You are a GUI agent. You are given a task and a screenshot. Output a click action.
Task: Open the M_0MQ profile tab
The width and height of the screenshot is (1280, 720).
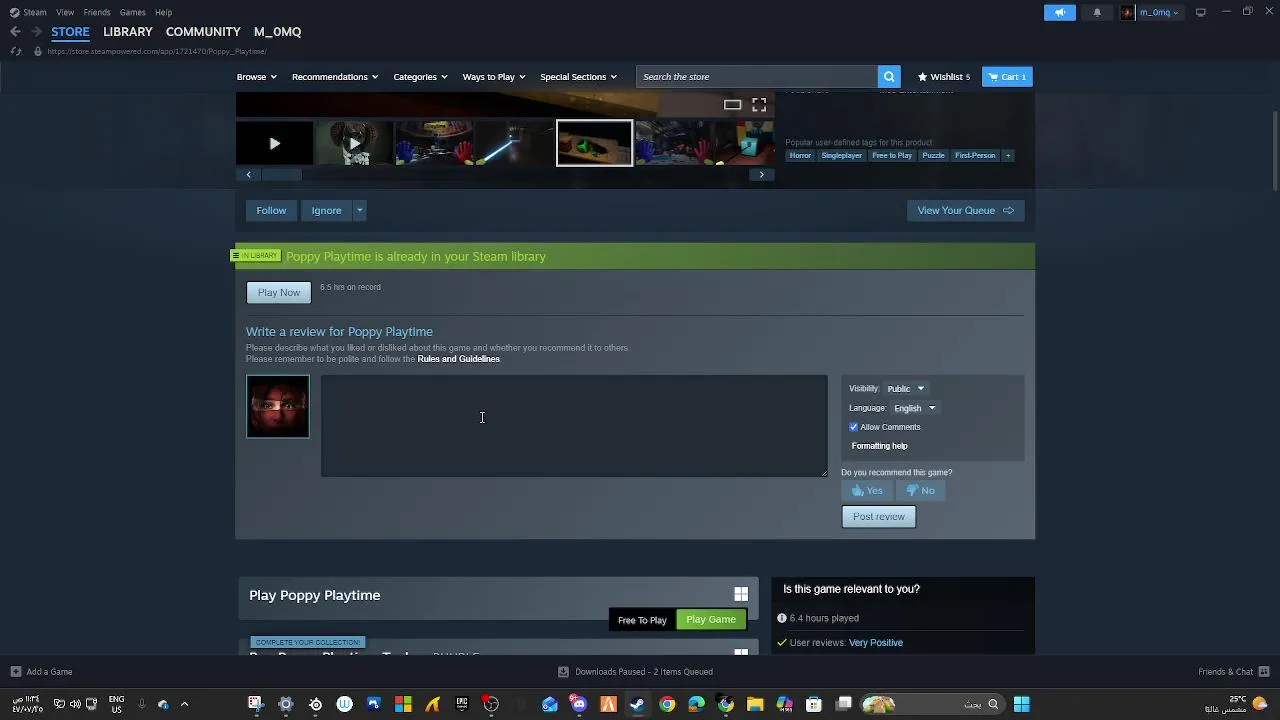pyautogui.click(x=277, y=32)
